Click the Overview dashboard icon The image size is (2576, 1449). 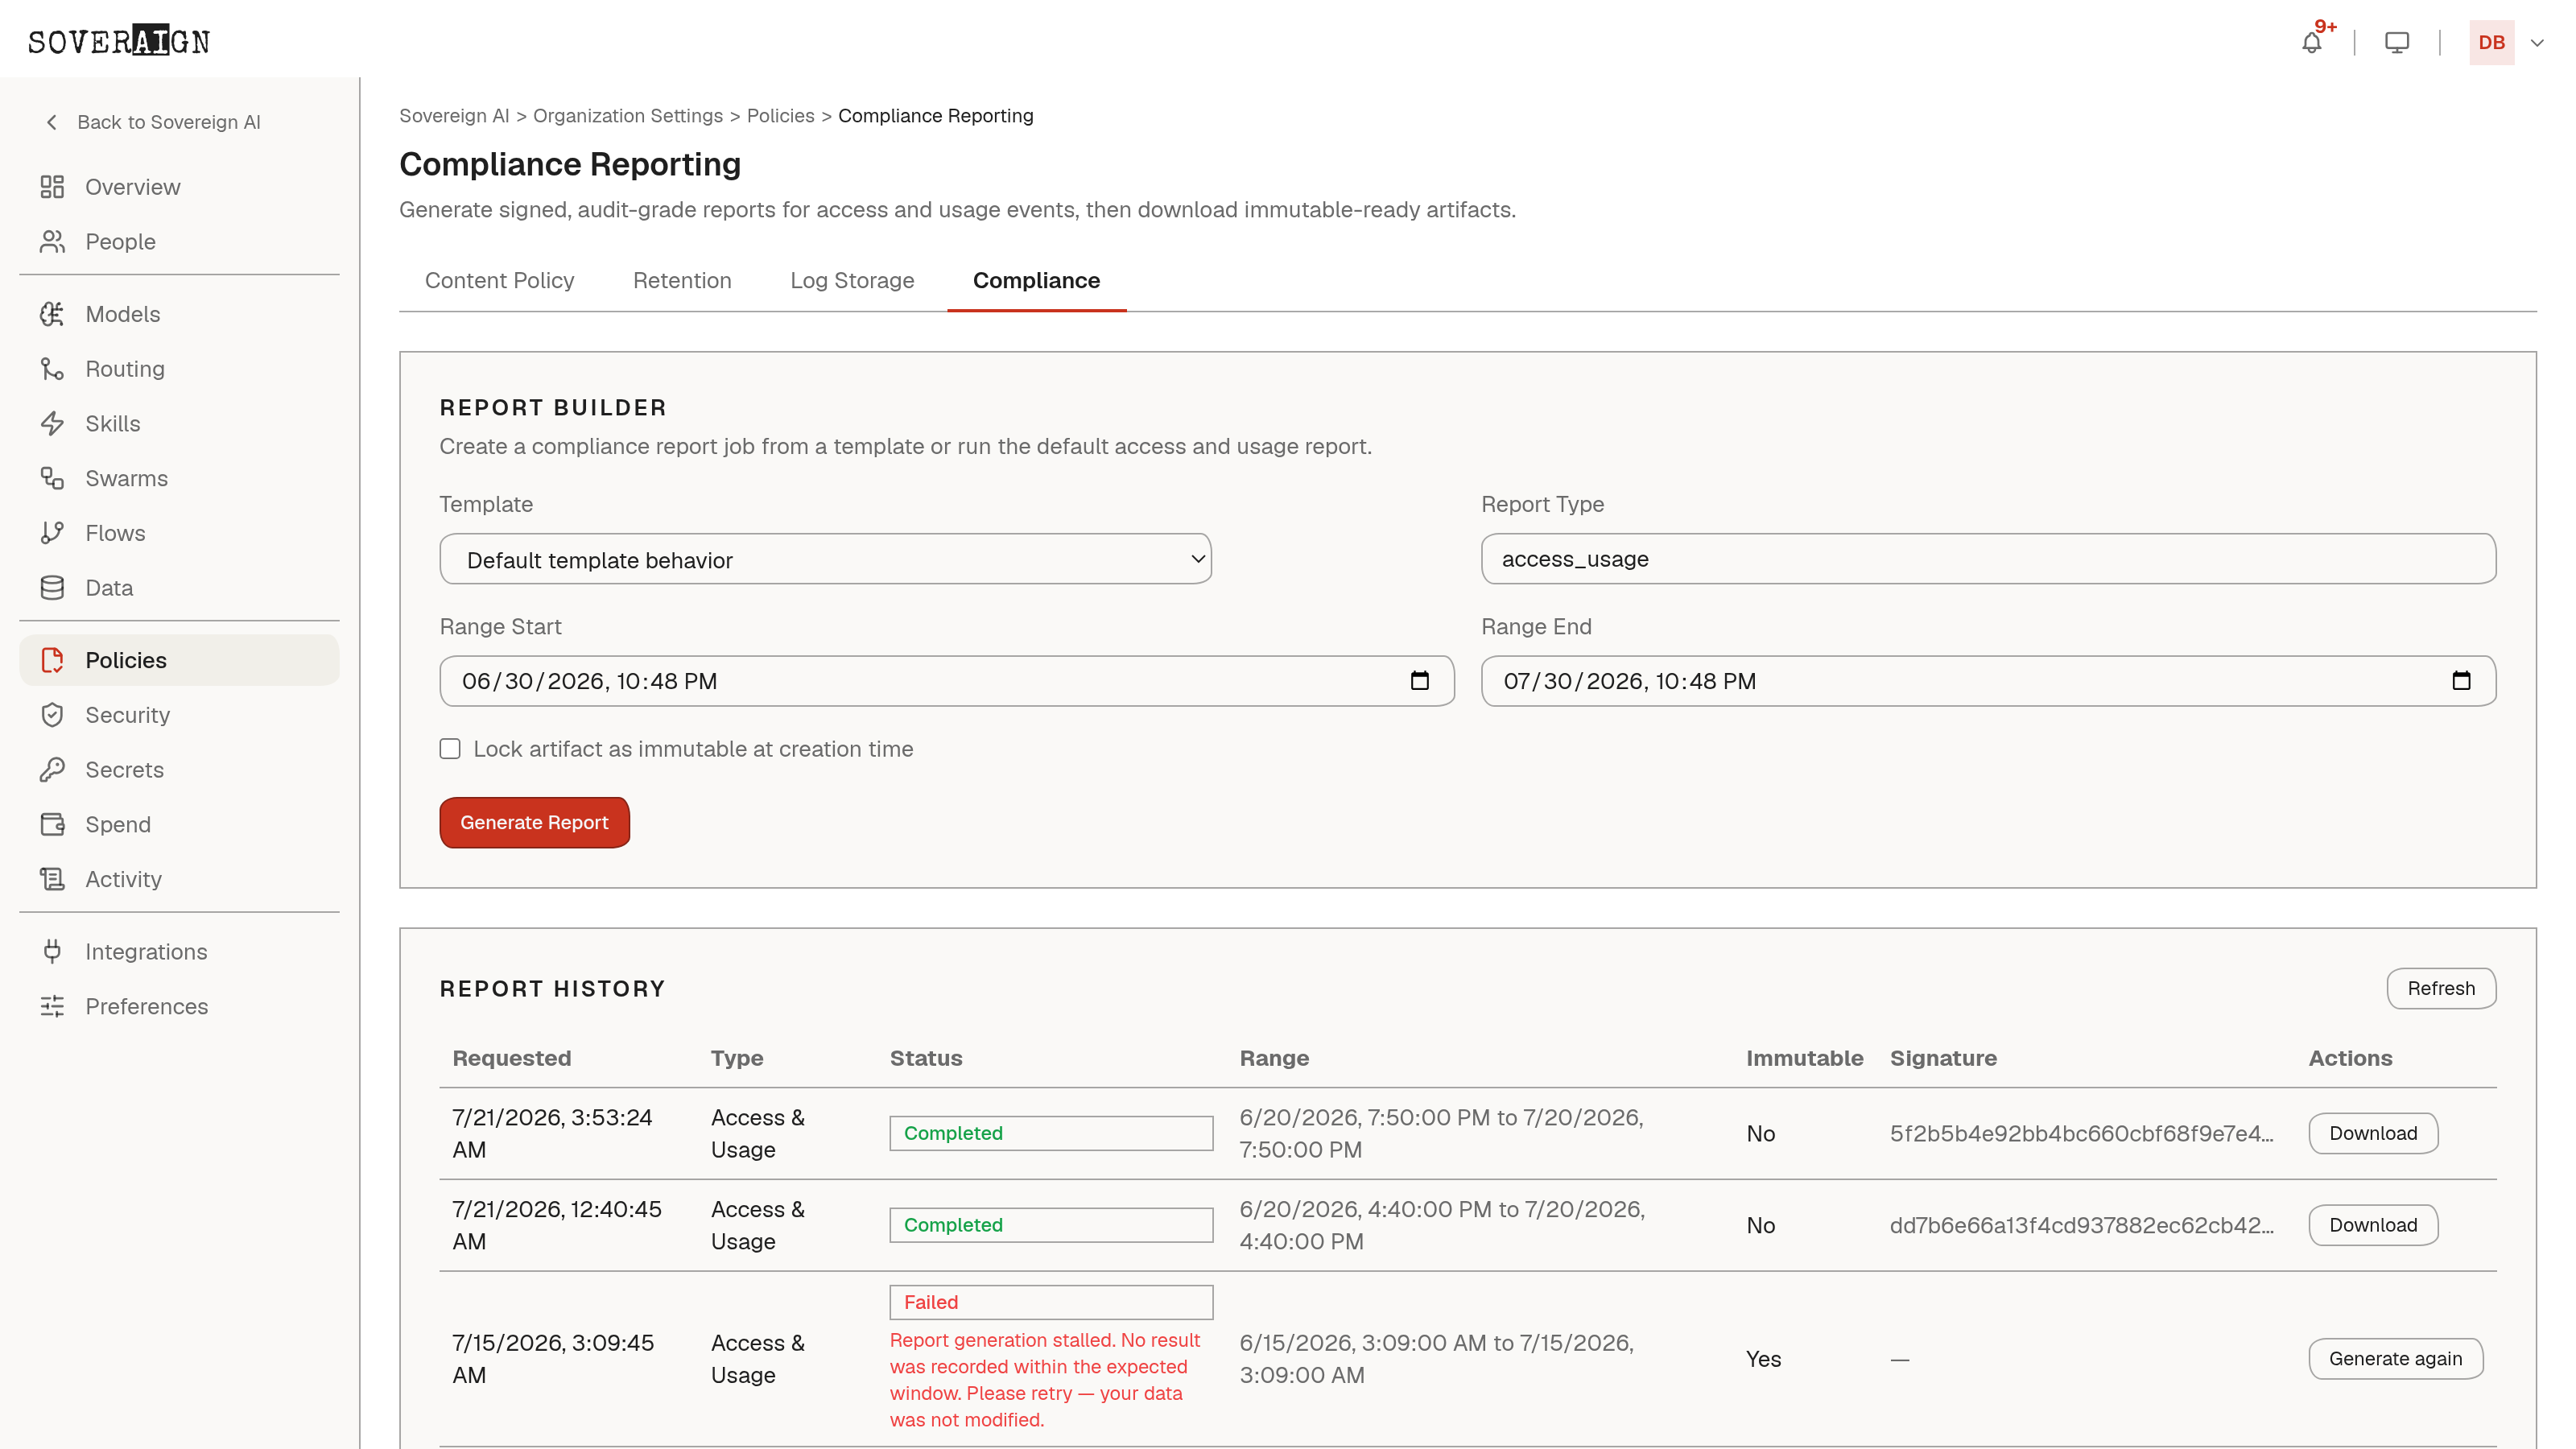coord(52,187)
